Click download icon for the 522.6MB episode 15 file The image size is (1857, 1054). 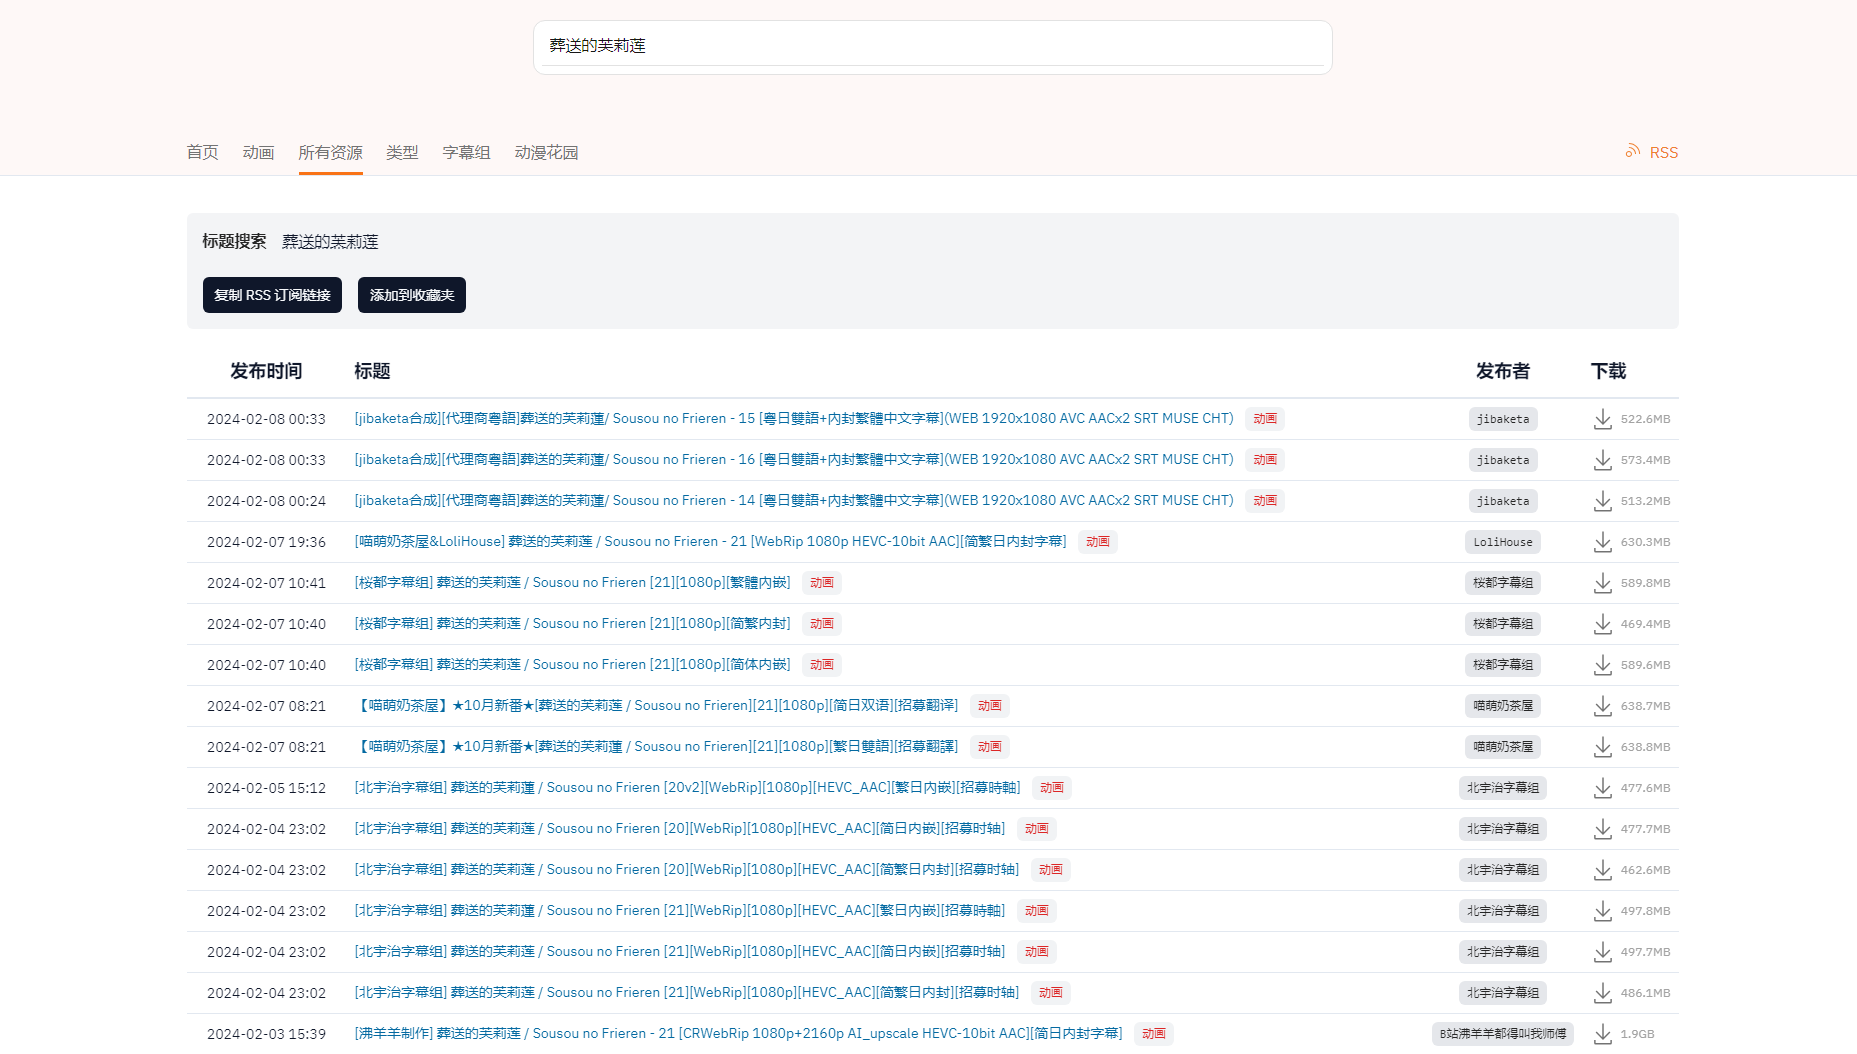point(1602,419)
